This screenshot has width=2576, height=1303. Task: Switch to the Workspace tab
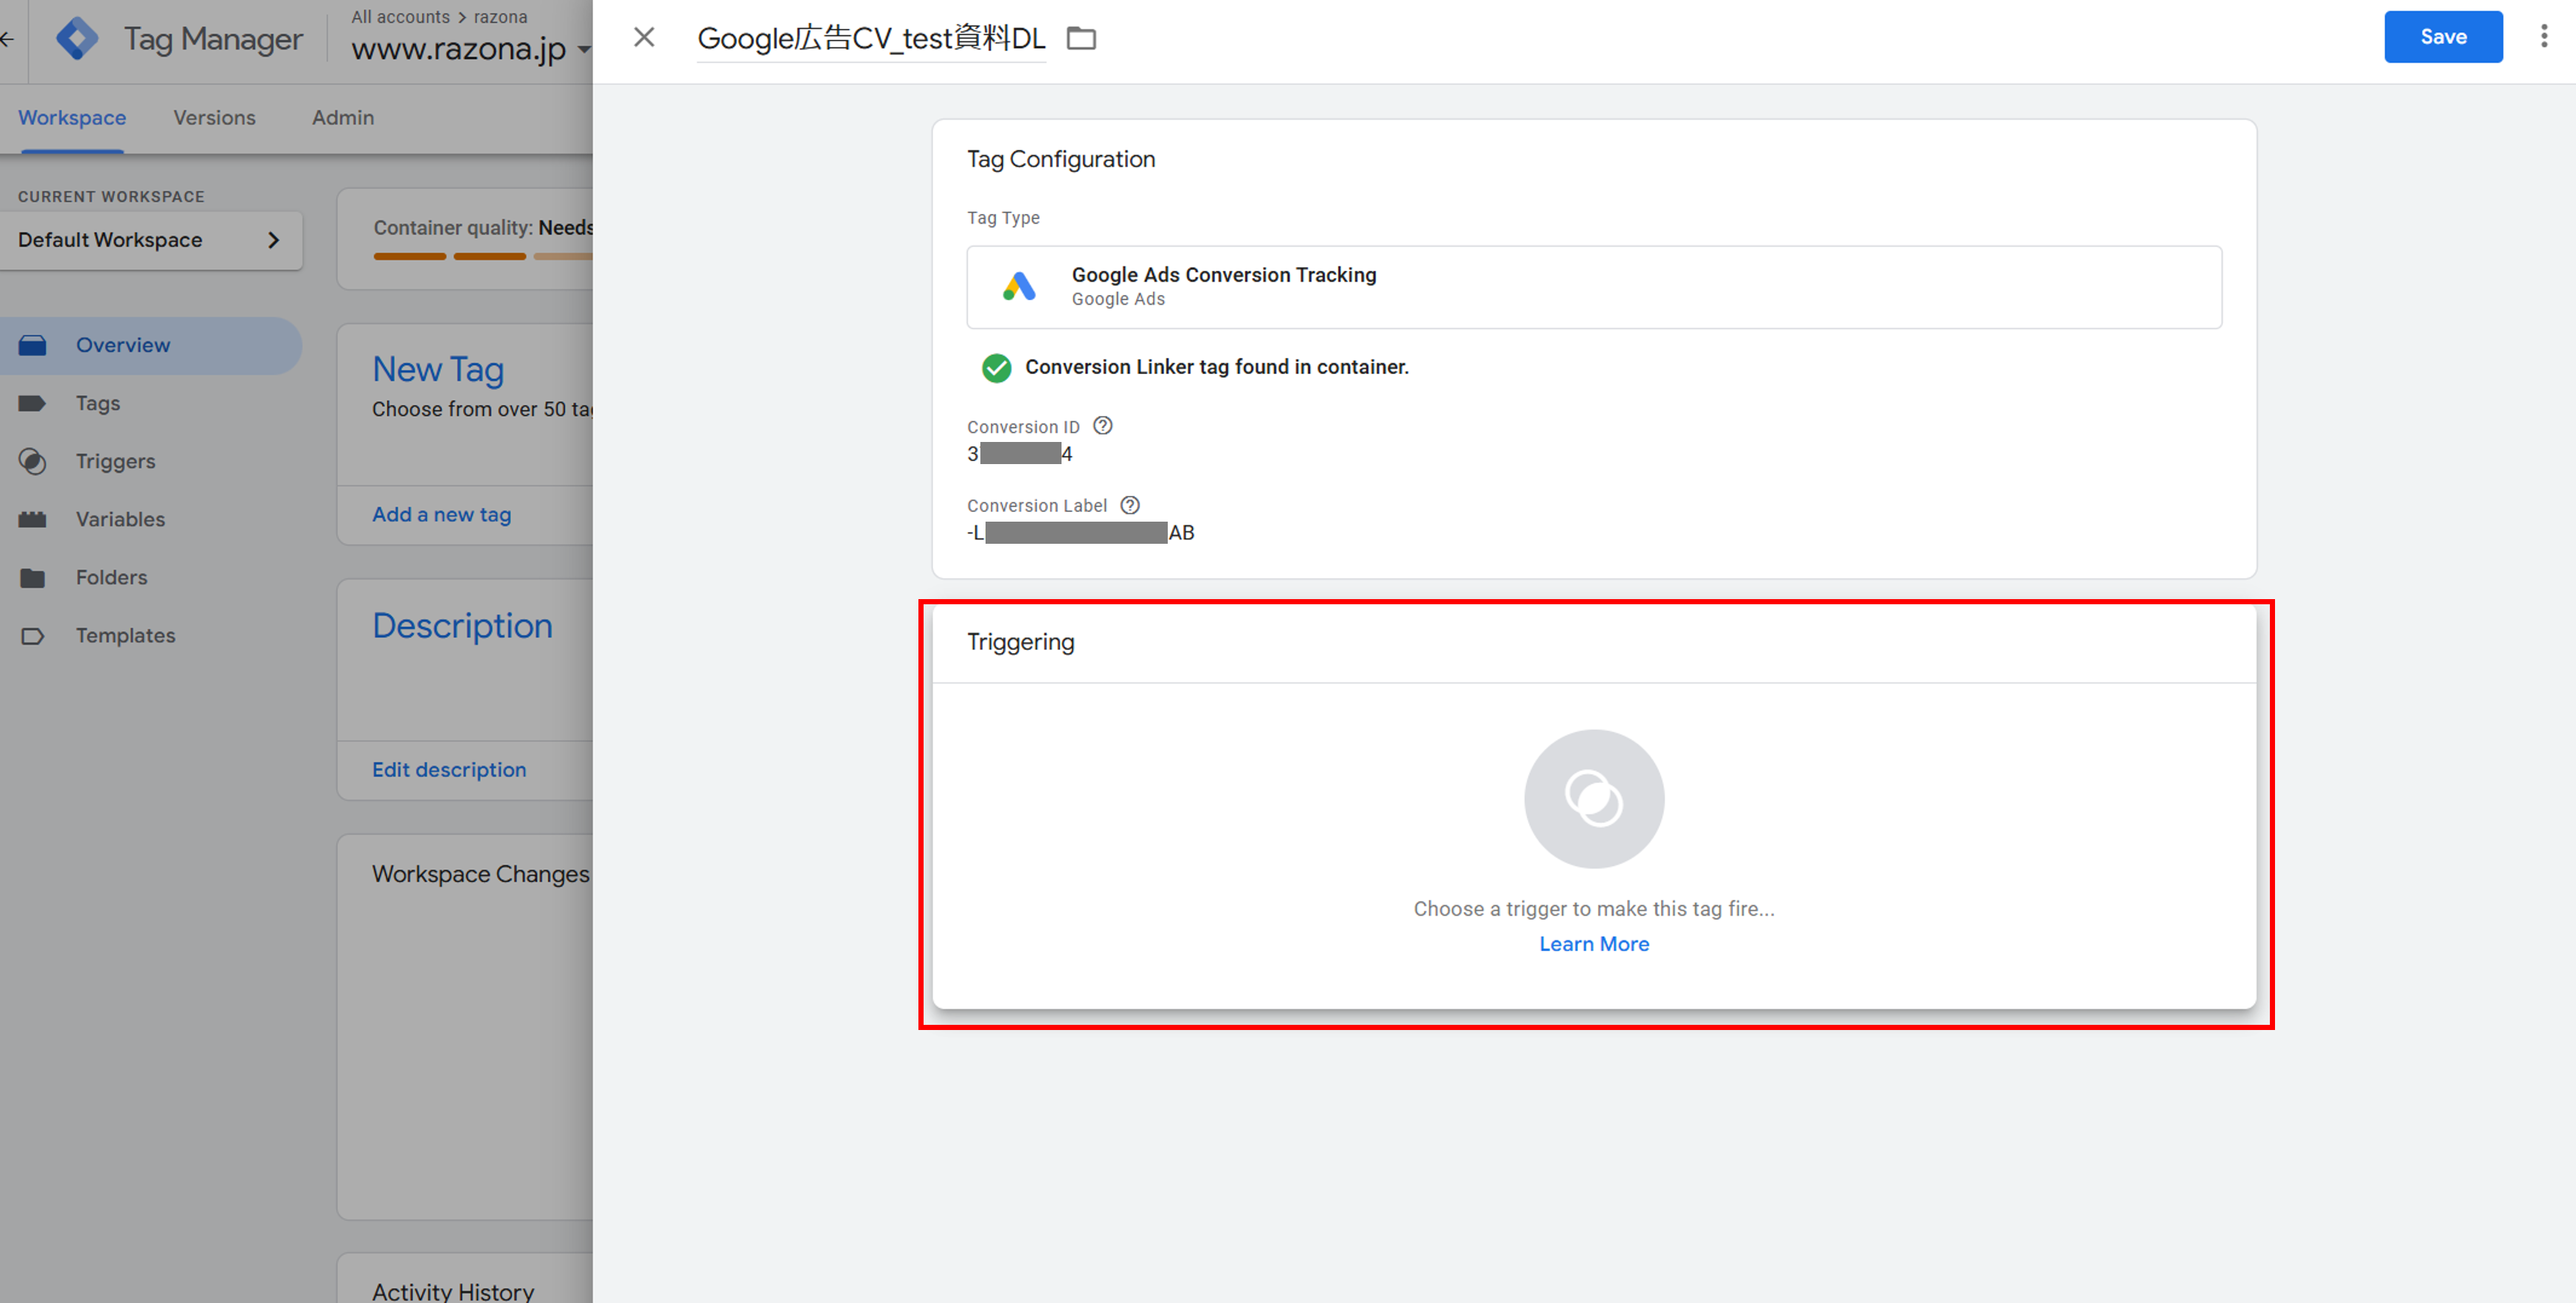tap(72, 118)
